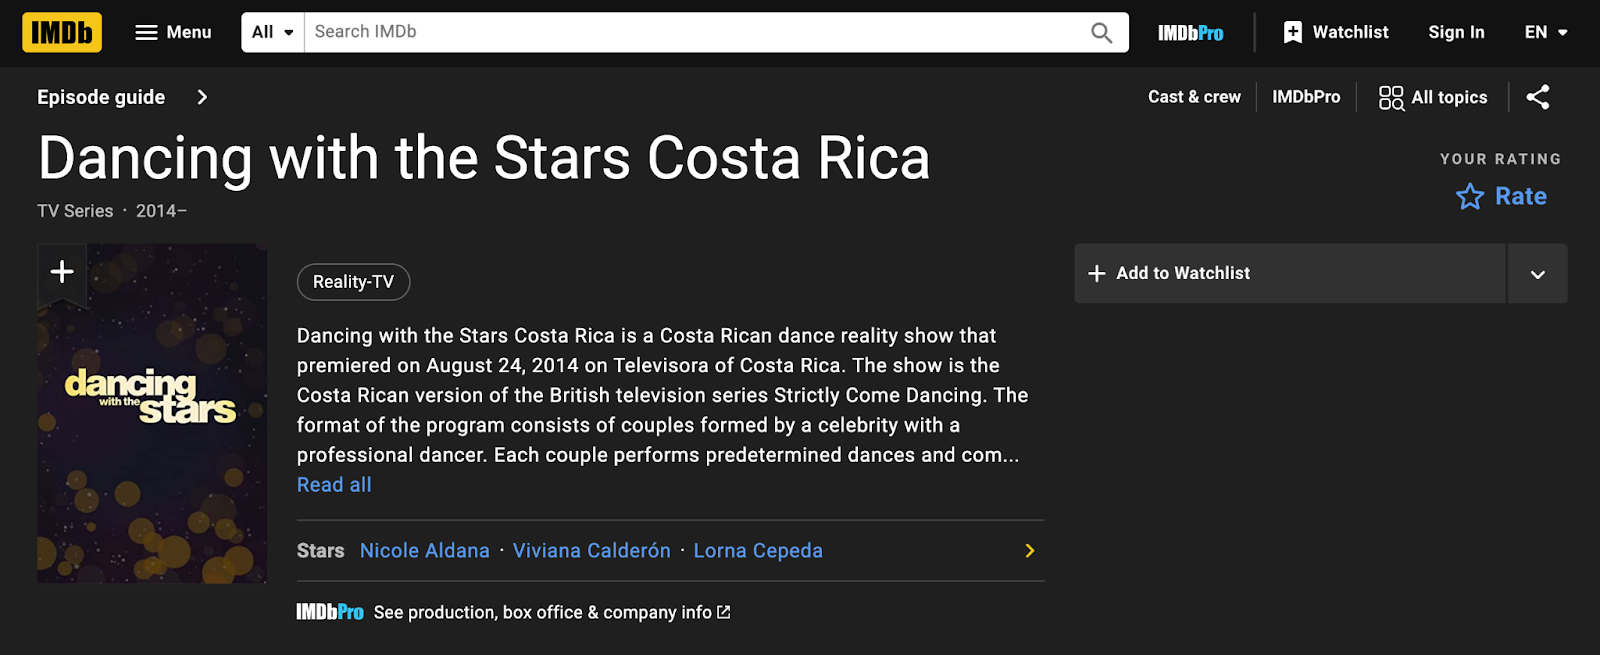Screen dimensions: 1600x655
Task: Click the magnifying glass search icon
Action: tap(1101, 33)
